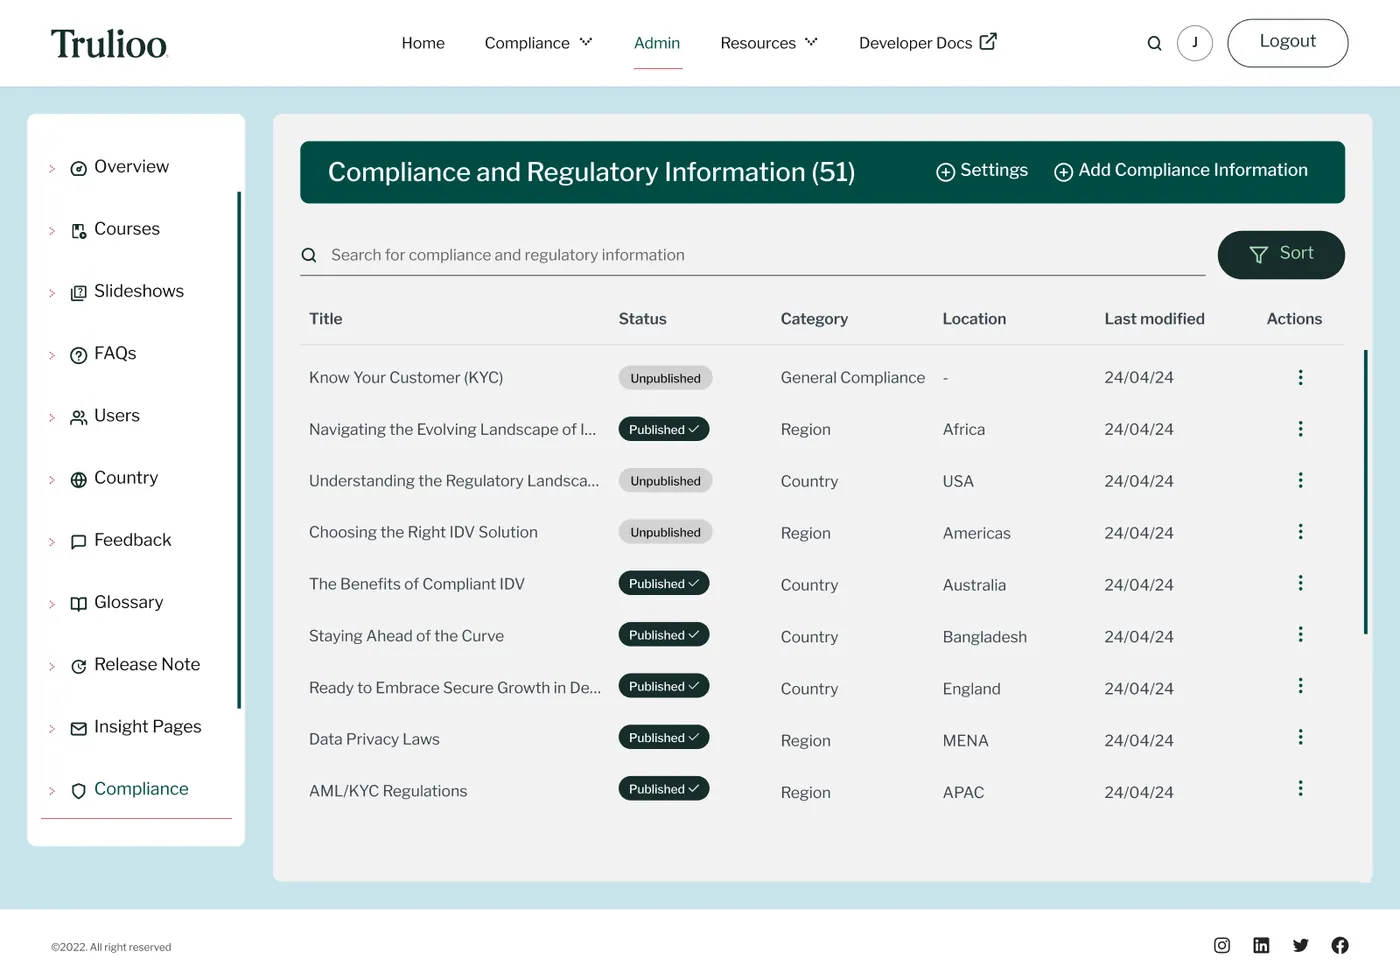Click the sidebar vertical scrollbar

click(x=239, y=450)
